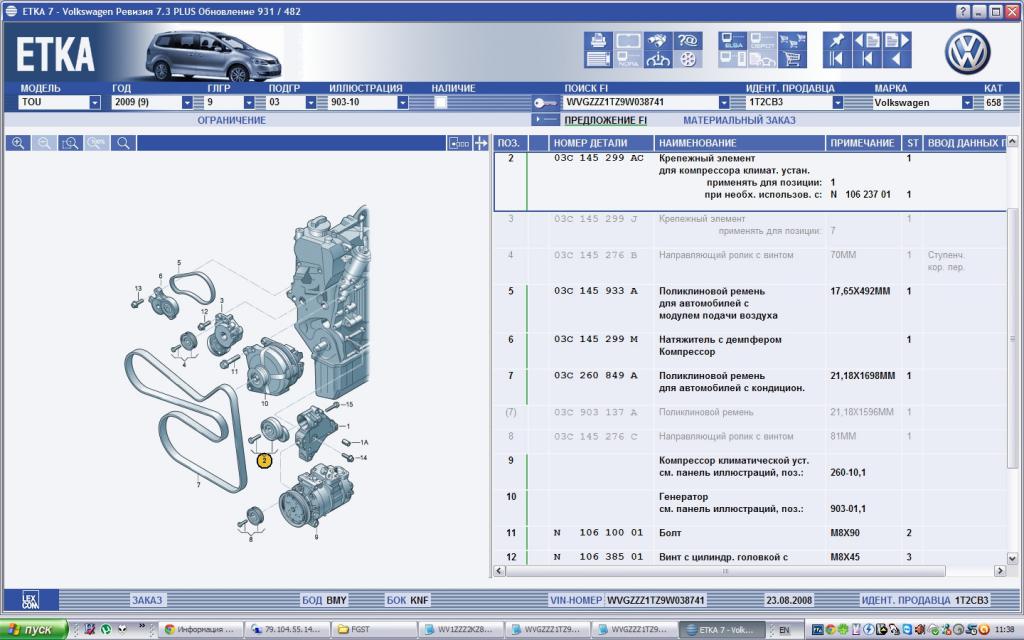Switch to МАТЕРИАЛЬНЫЙ ЗАКАЗ tab

tap(739, 120)
